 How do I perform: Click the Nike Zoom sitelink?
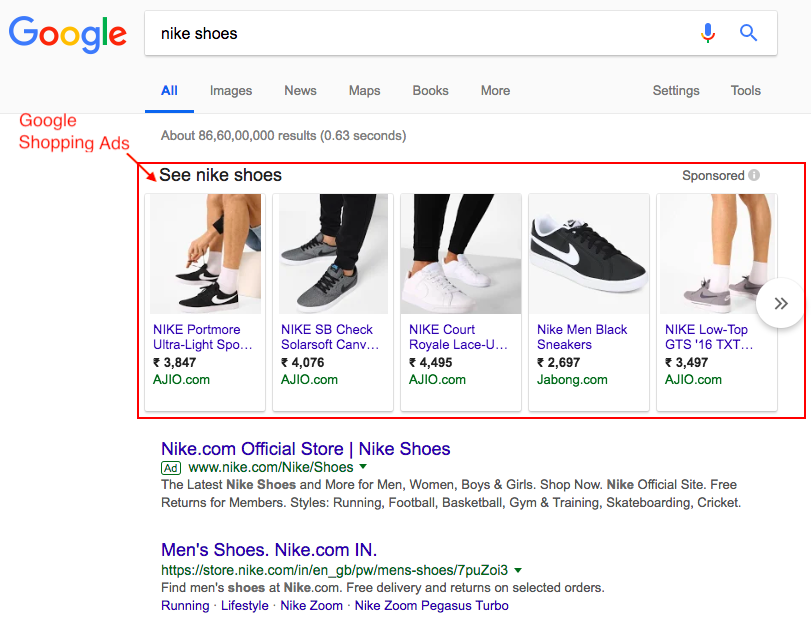311,605
